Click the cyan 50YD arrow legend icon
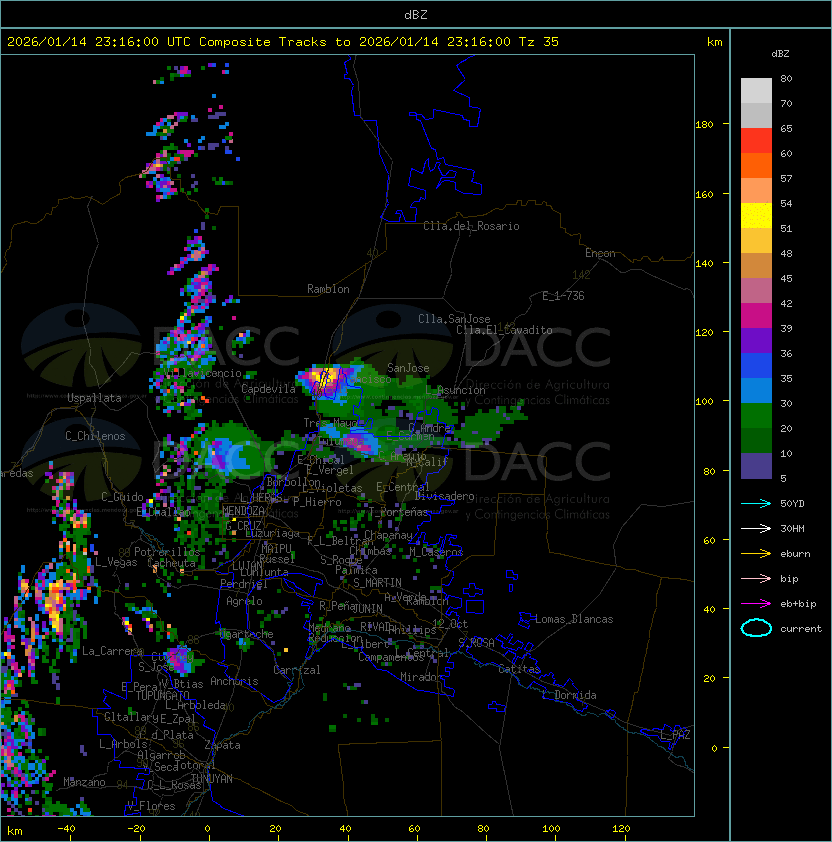832x842 pixels. click(x=756, y=503)
